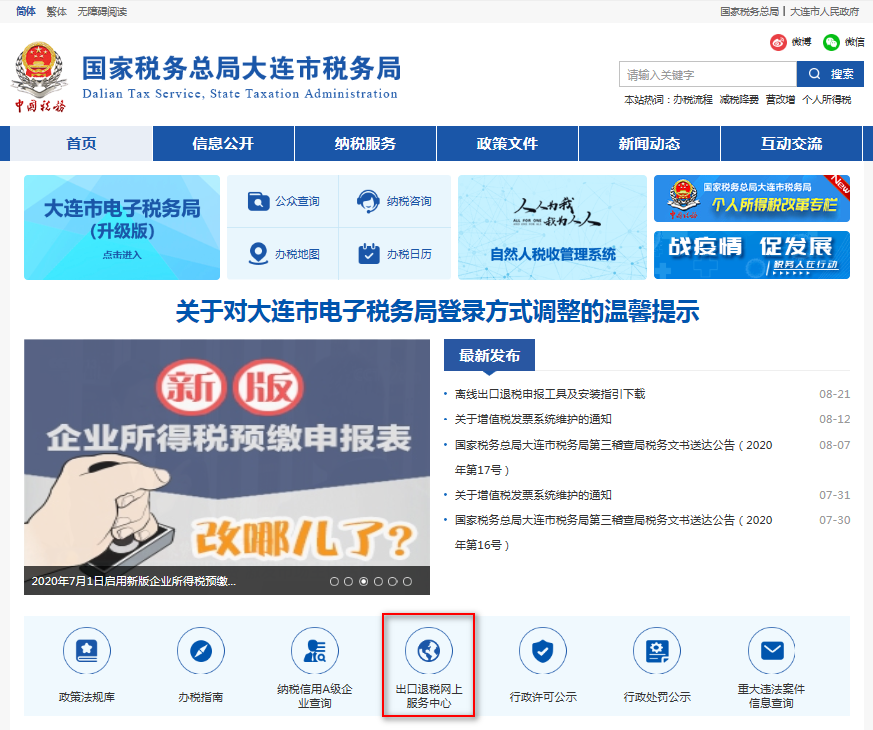Open 战疫情 促发展 banner

[752, 255]
